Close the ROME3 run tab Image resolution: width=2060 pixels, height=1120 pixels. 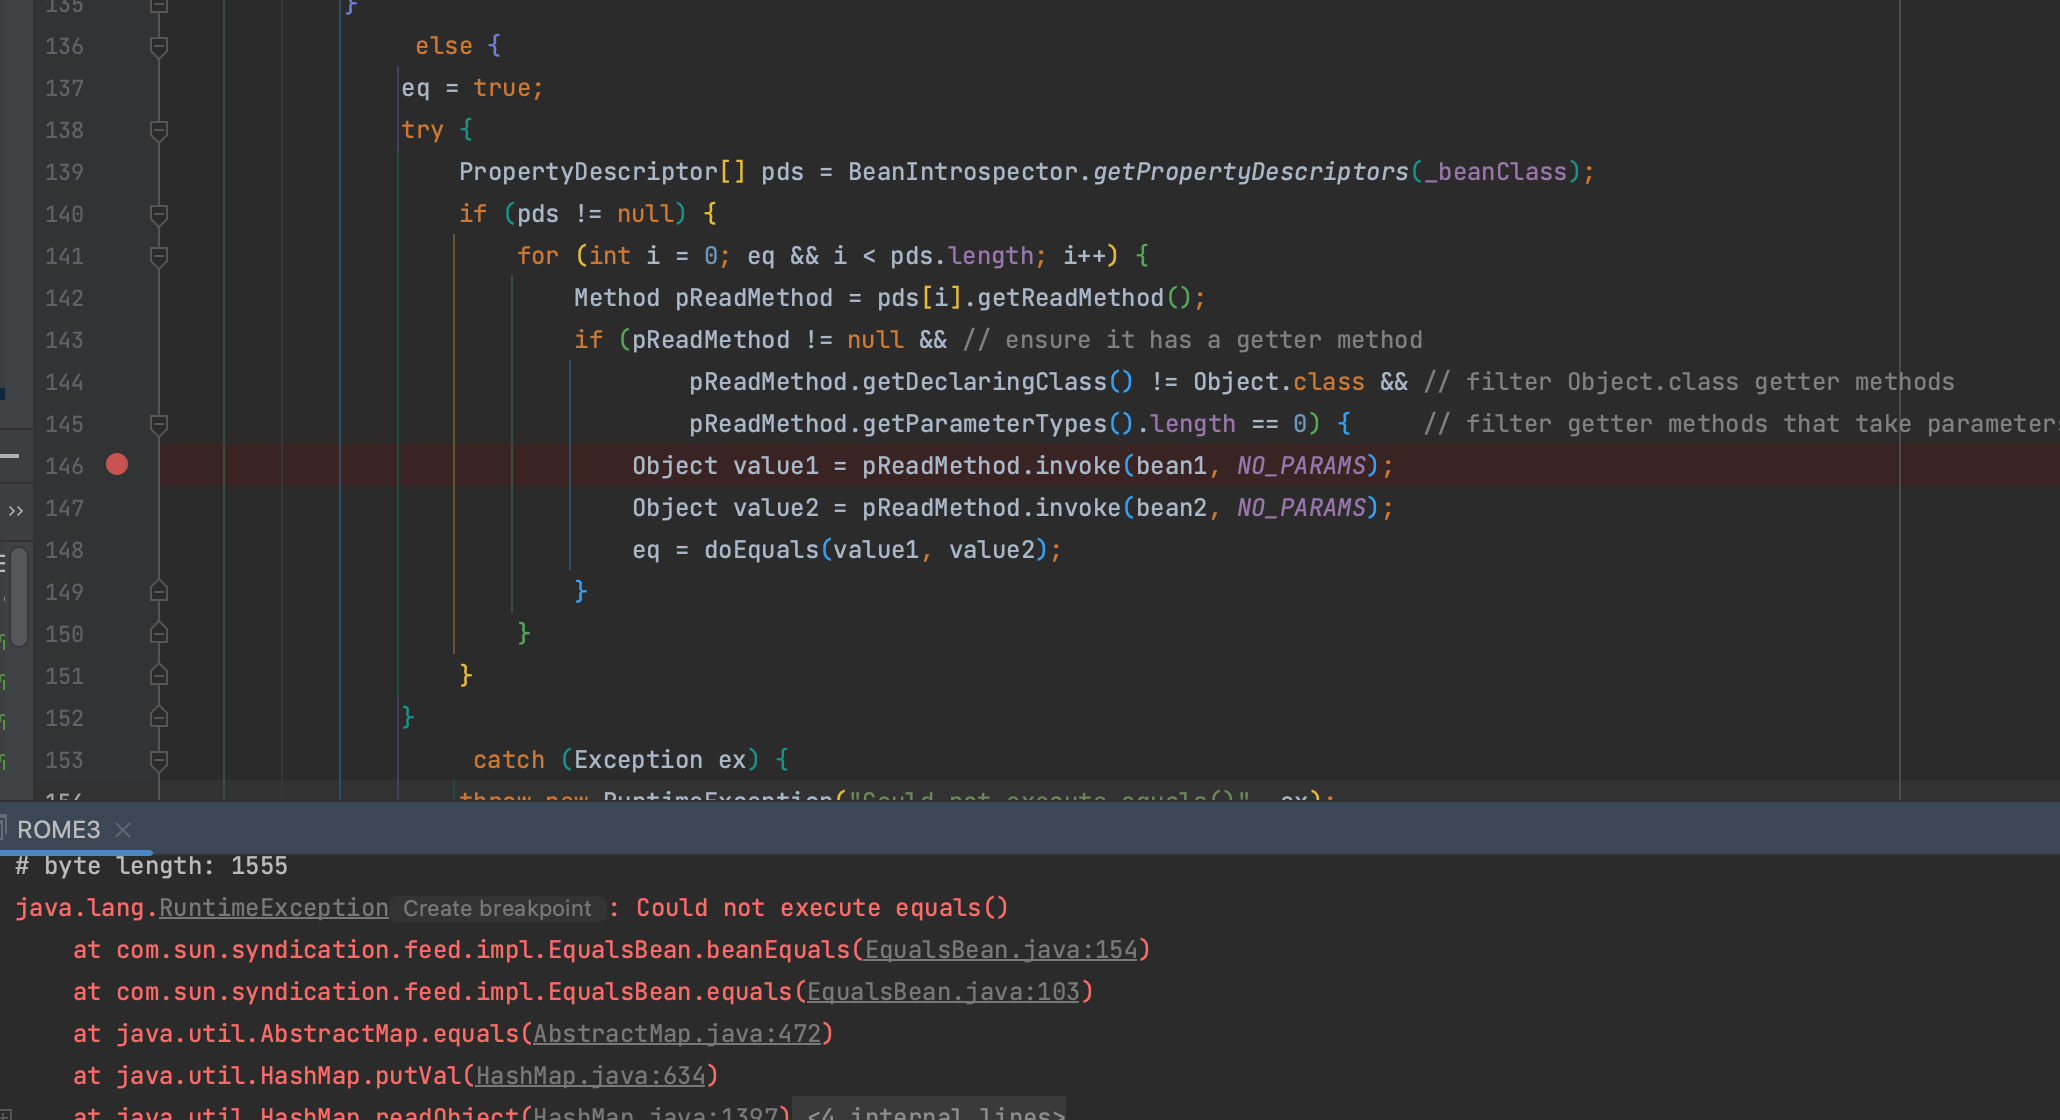123,830
